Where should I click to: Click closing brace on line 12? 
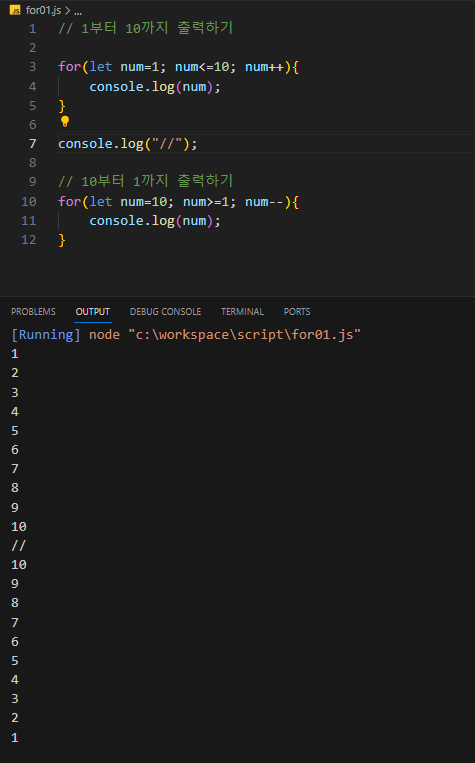[62, 240]
